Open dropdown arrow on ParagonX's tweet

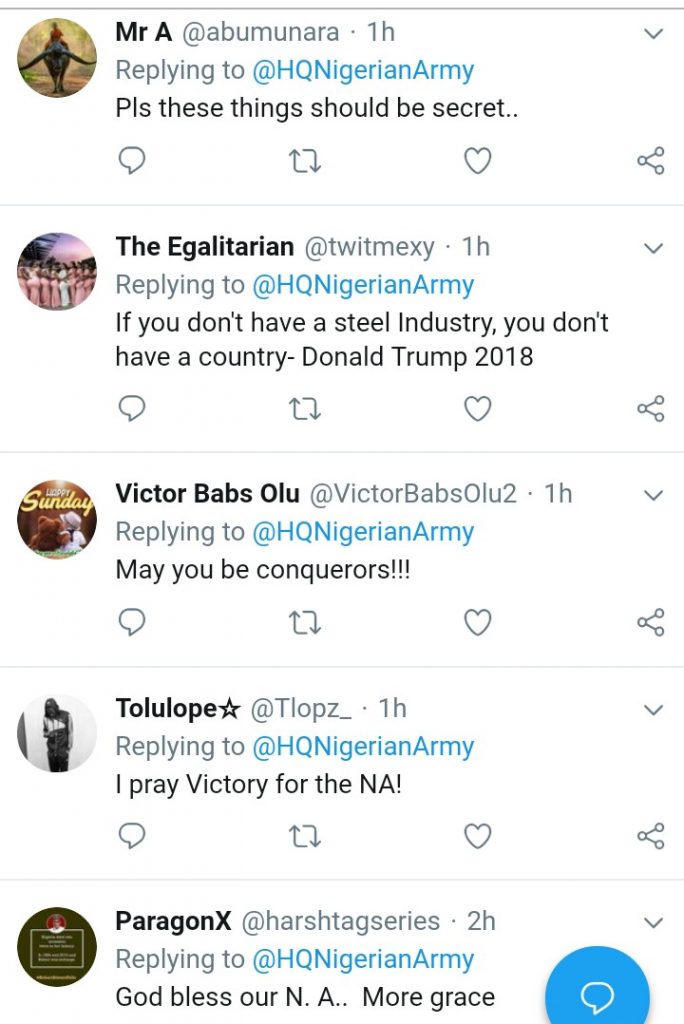point(653,922)
